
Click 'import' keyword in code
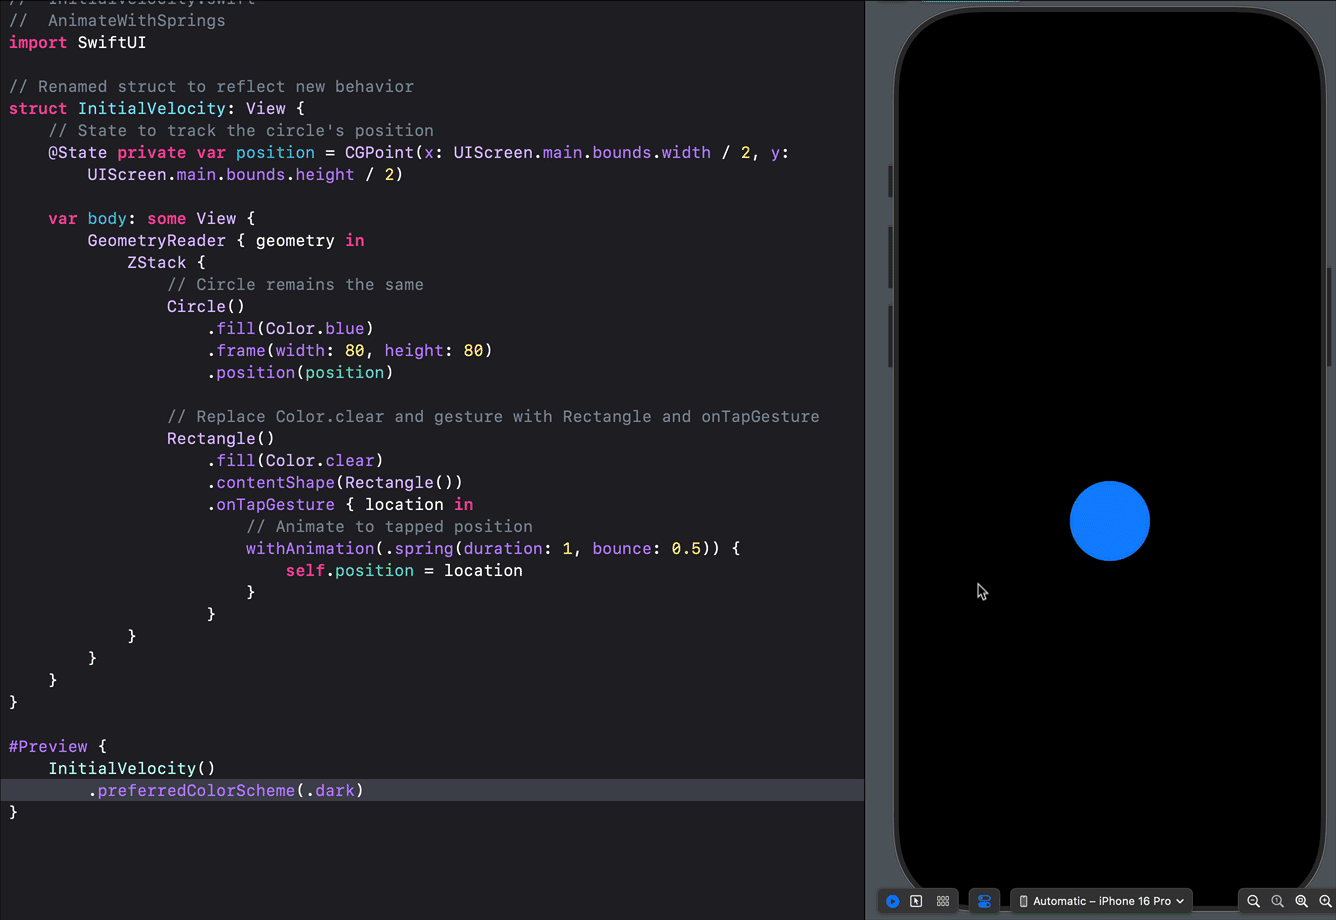tap(38, 42)
